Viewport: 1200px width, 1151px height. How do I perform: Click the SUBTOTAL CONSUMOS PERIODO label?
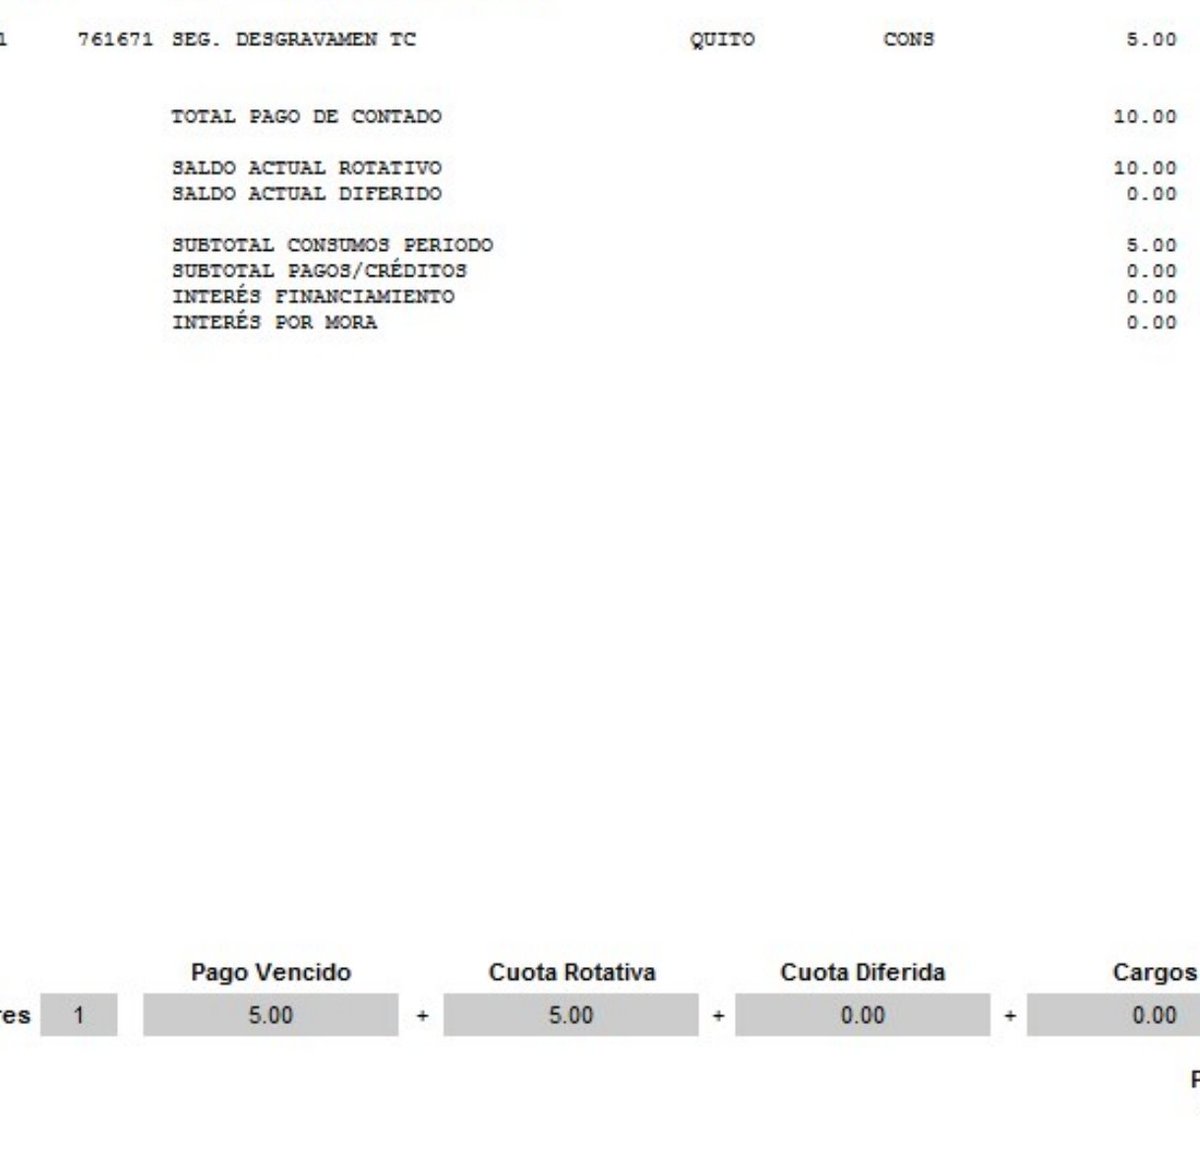click(x=332, y=245)
